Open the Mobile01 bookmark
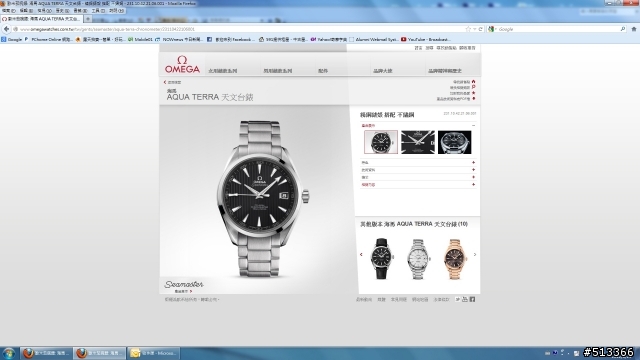 pyautogui.click(x=140, y=40)
